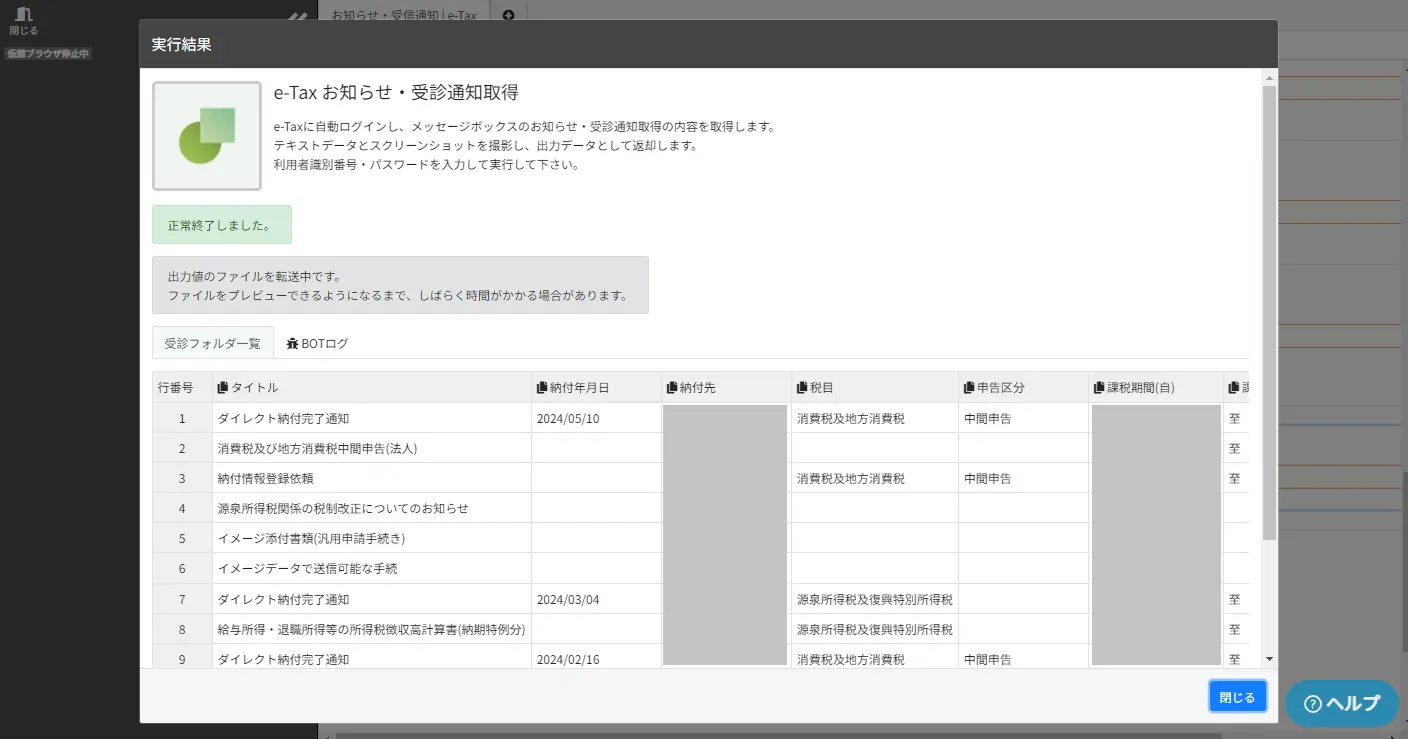The height and width of the screenshot is (739, 1408).
Task: Click the e-Tax お知らせ・受診通知取得 heading
Action: coord(396,93)
